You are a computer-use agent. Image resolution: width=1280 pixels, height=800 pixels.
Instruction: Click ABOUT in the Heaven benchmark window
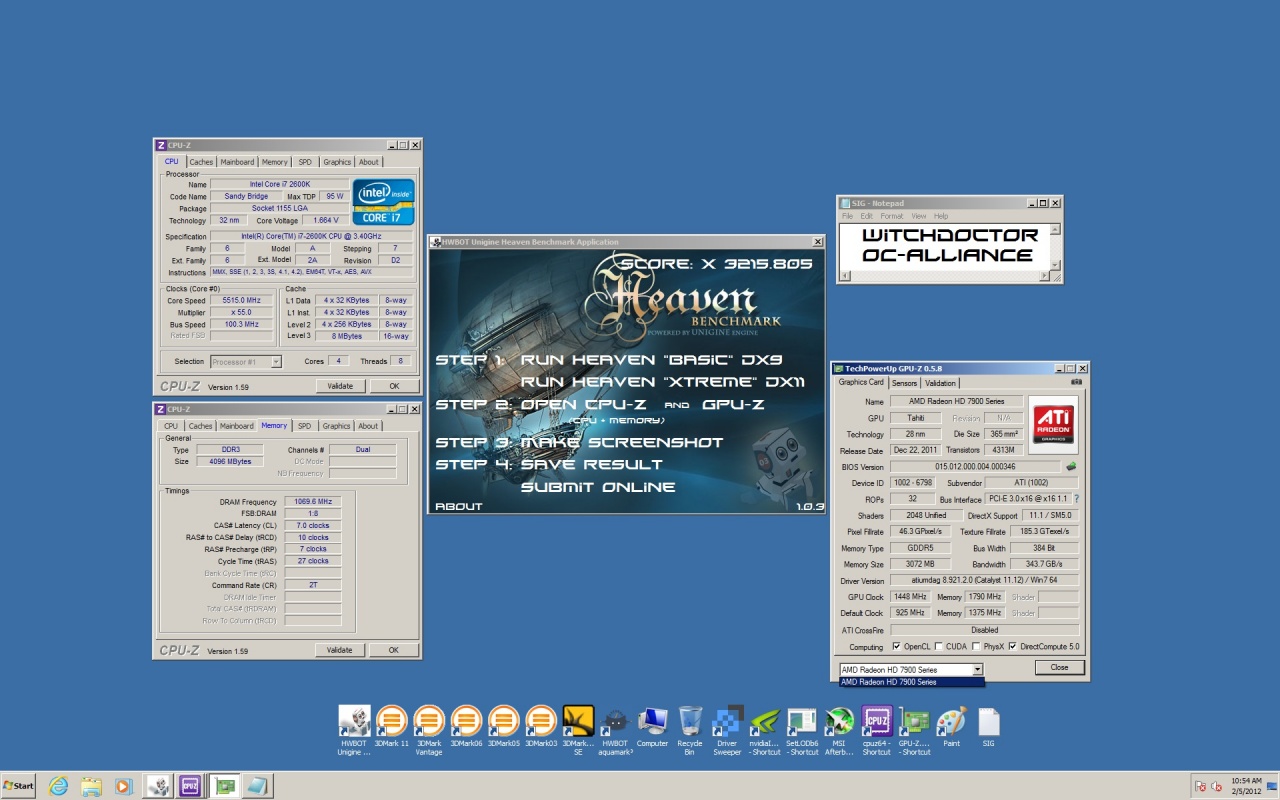pyautogui.click(x=459, y=506)
